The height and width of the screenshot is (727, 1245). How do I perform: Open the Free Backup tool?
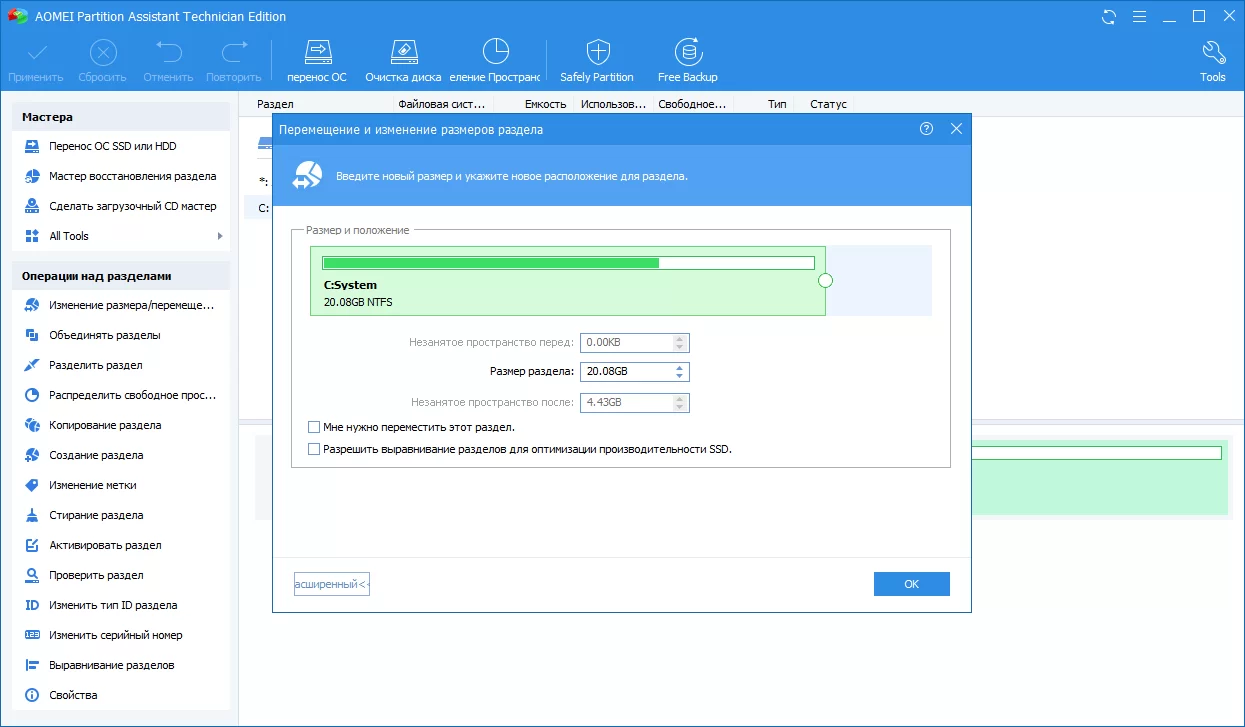pos(687,61)
